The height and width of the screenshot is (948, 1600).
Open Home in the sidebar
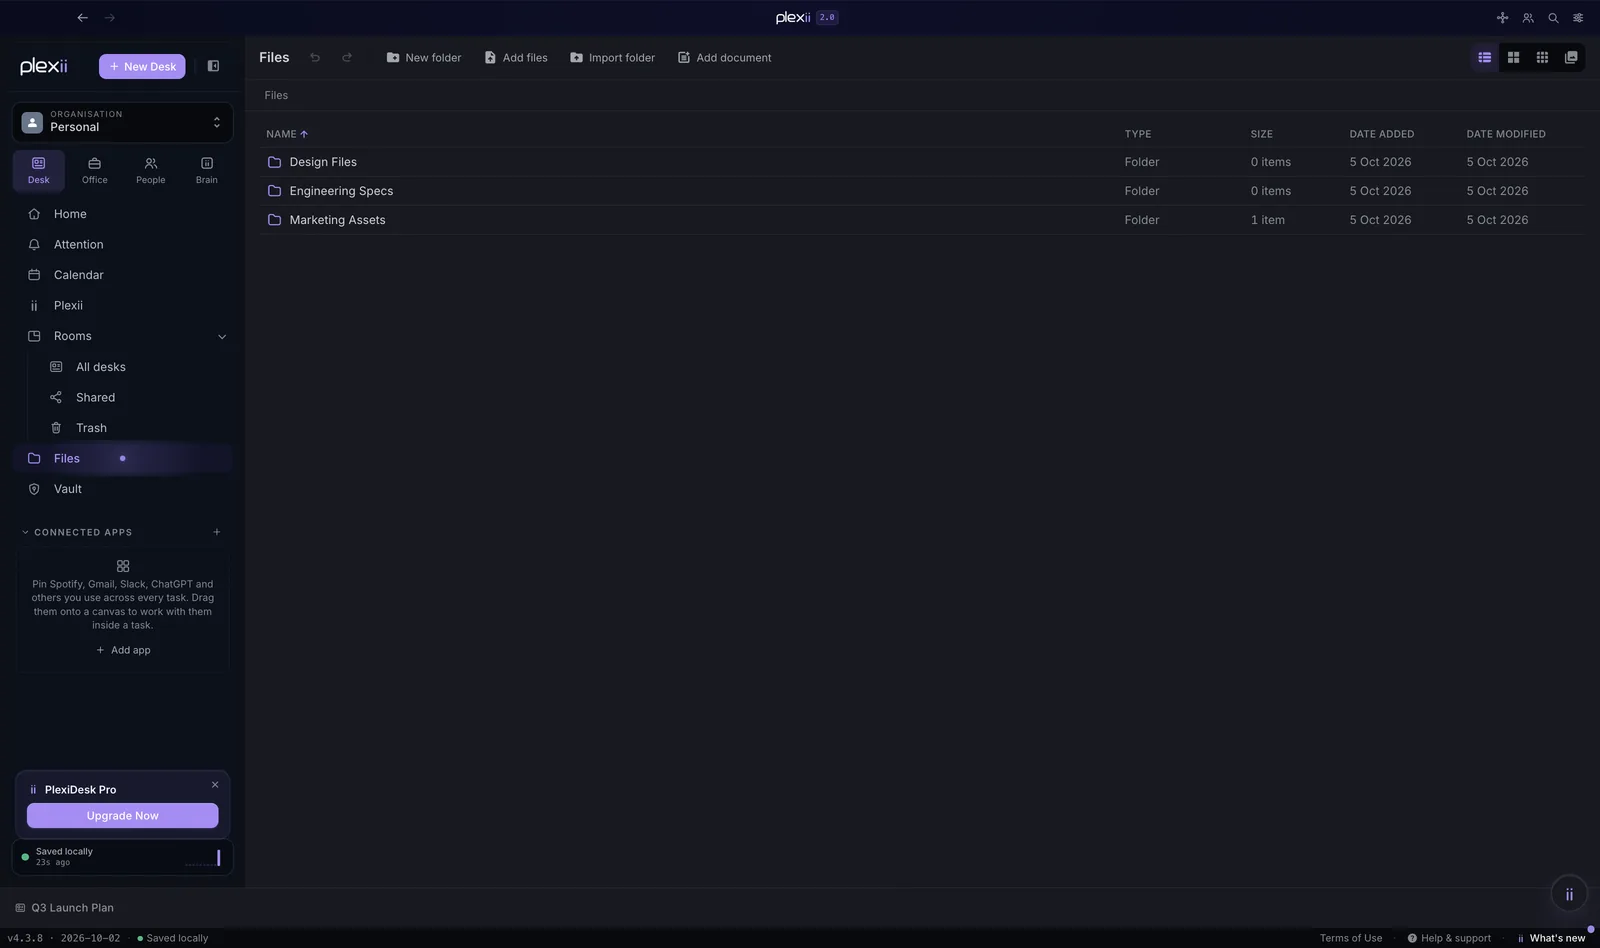[x=122, y=214]
